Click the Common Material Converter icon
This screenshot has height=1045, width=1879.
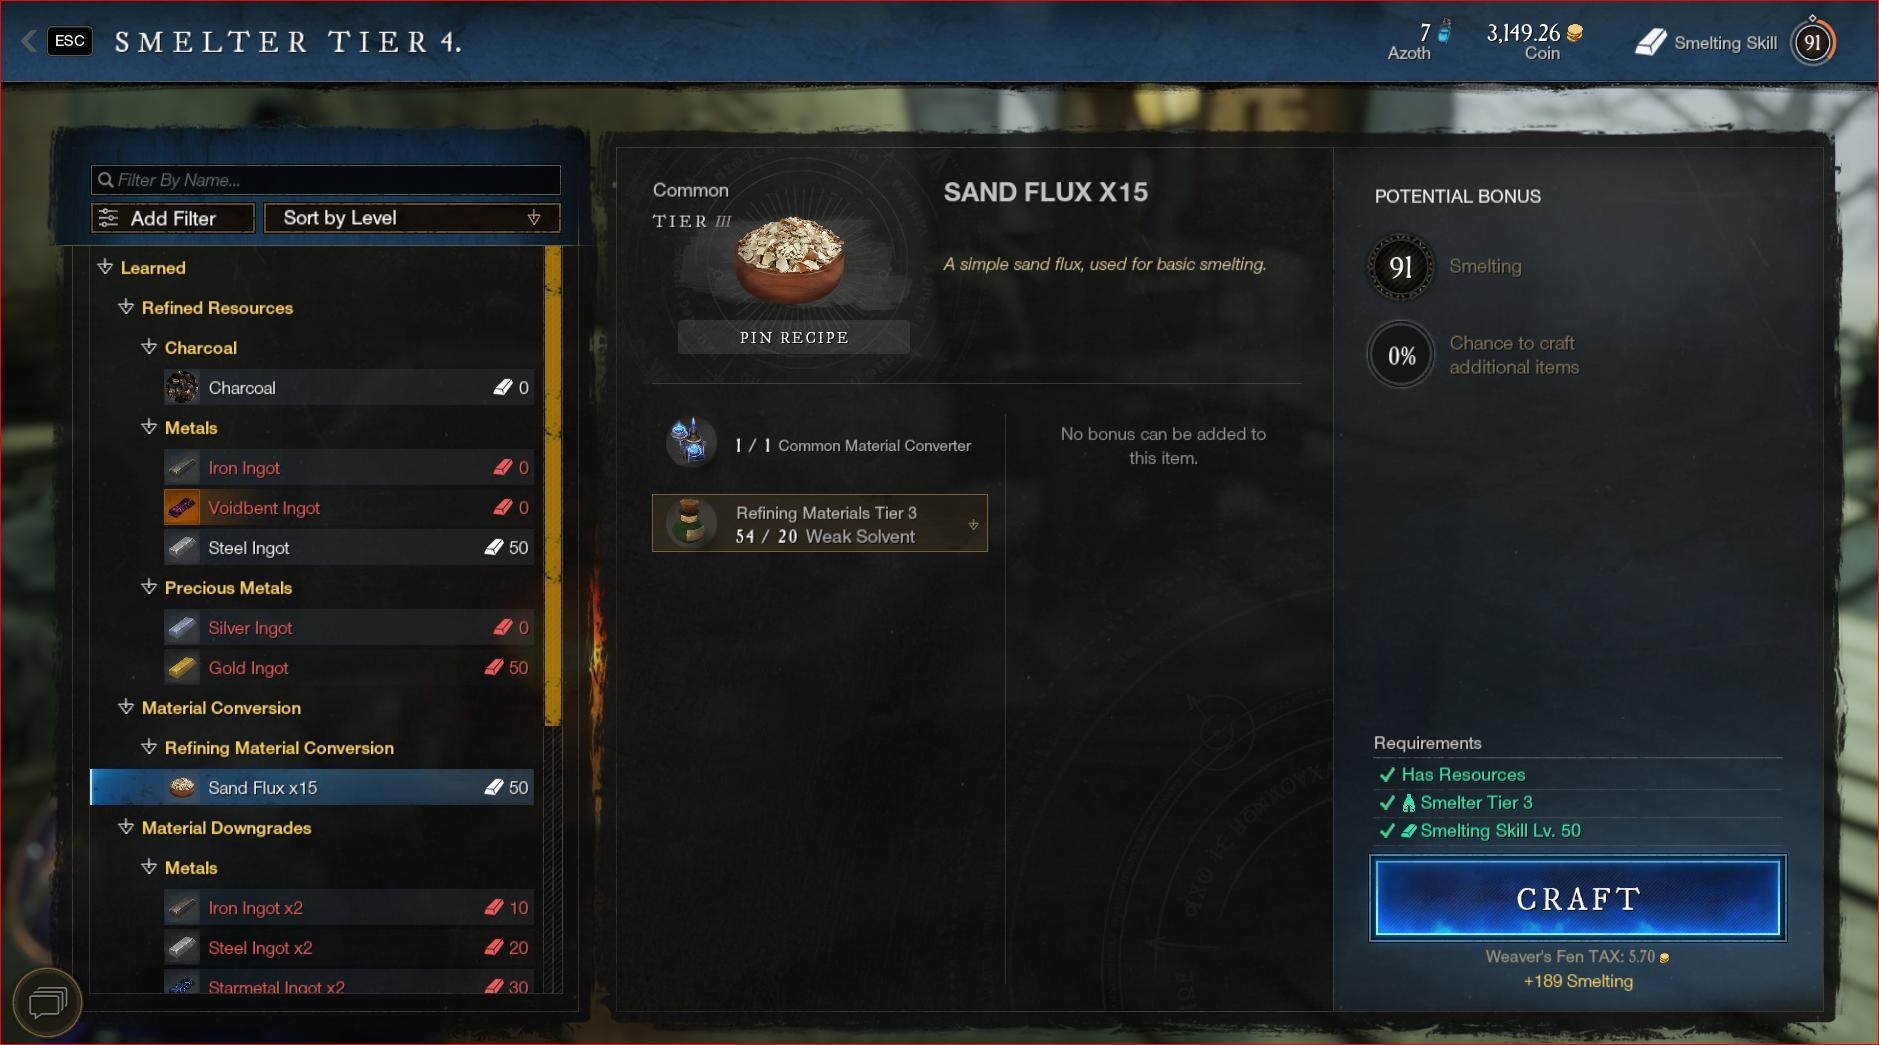click(x=691, y=443)
